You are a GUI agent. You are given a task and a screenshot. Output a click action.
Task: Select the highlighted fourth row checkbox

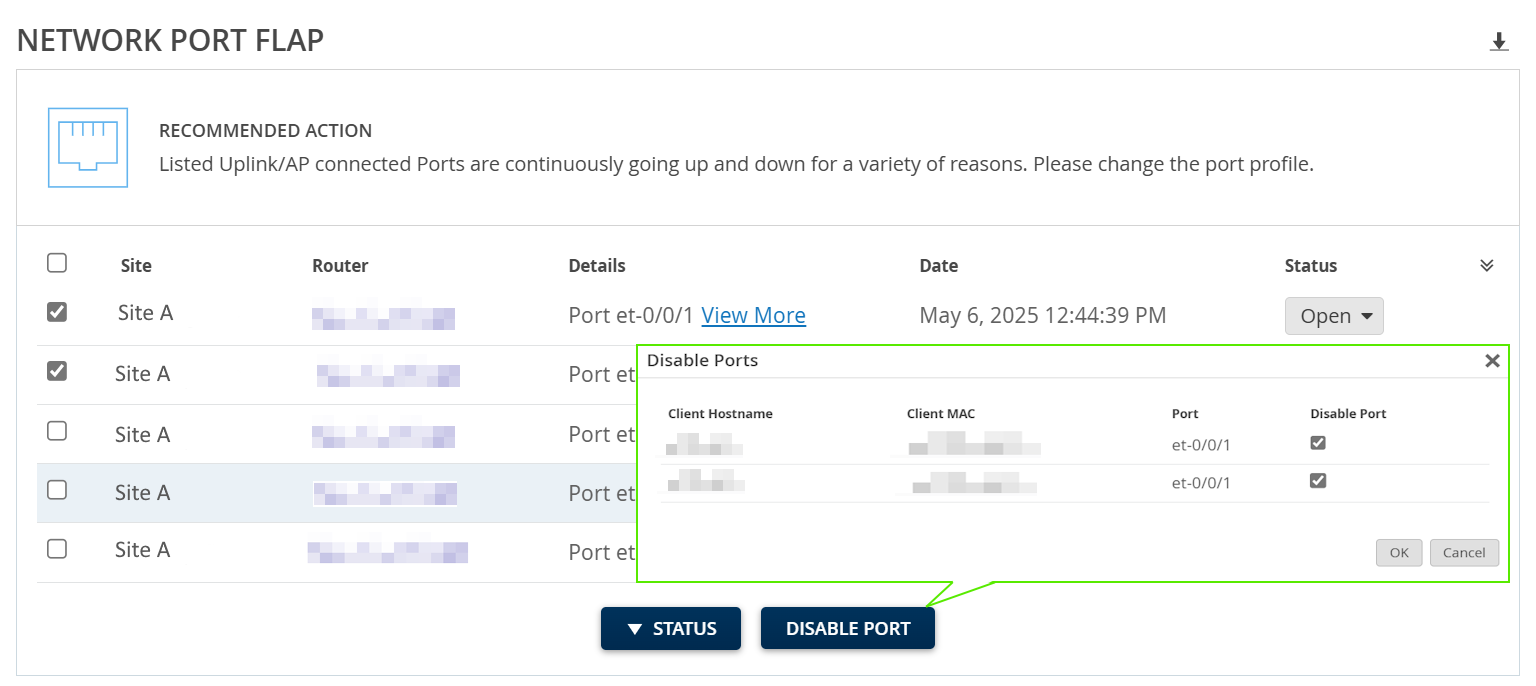[58, 490]
